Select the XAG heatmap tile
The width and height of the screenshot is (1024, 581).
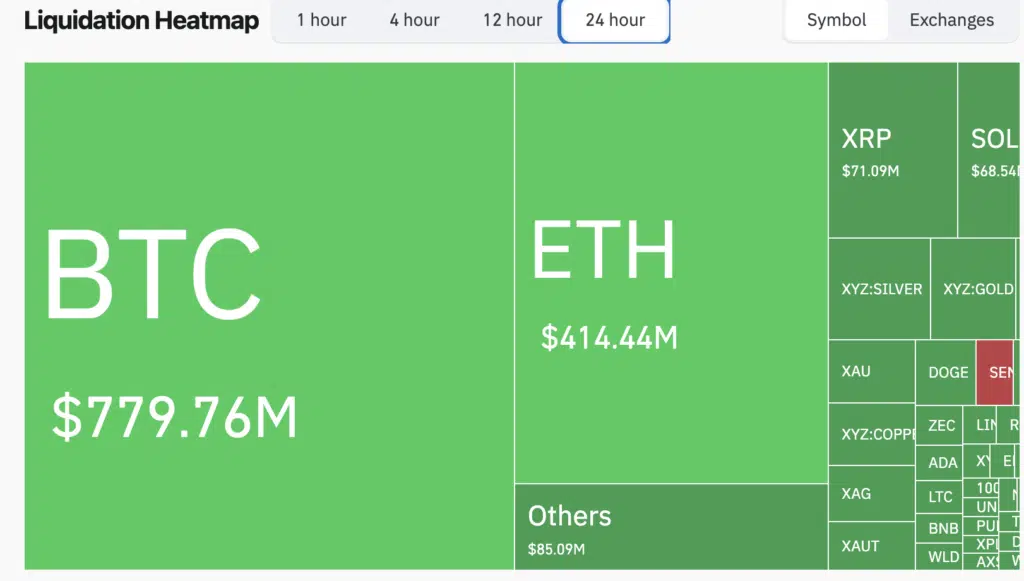(x=871, y=494)
